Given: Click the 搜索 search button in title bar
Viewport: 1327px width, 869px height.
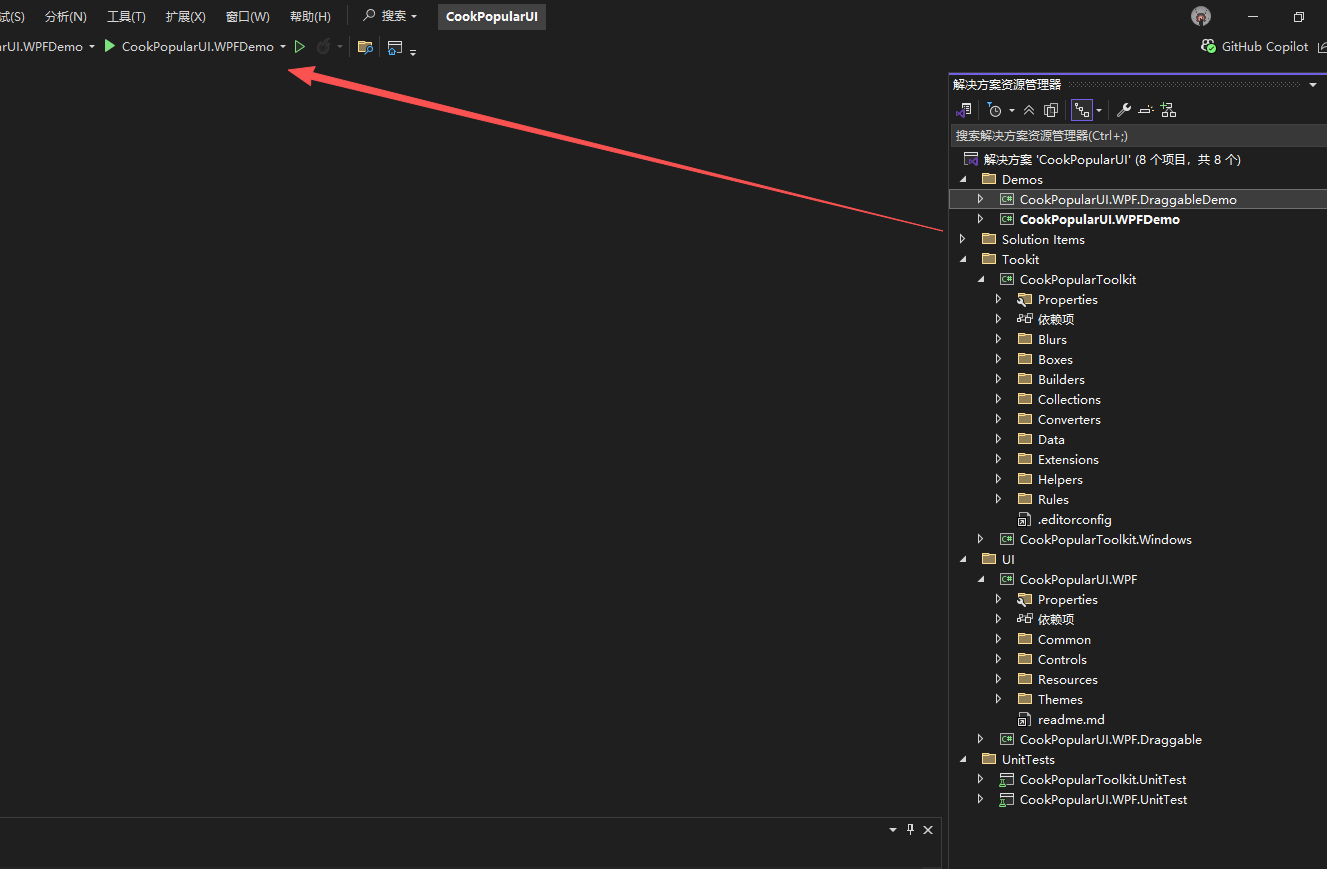Looking at the screenshot, I should click(389, 17).
